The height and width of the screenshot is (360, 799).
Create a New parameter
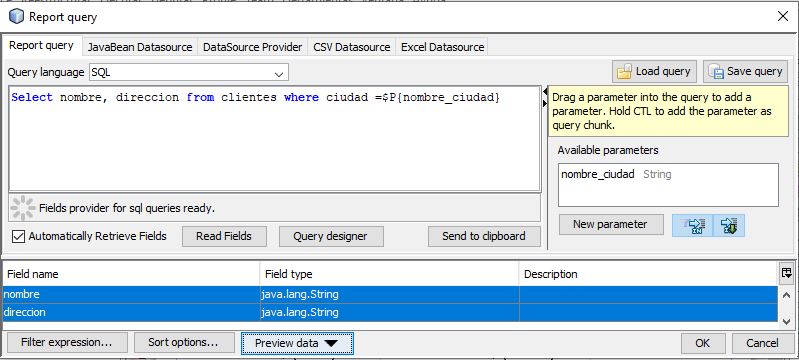click(x=610, y=224)
